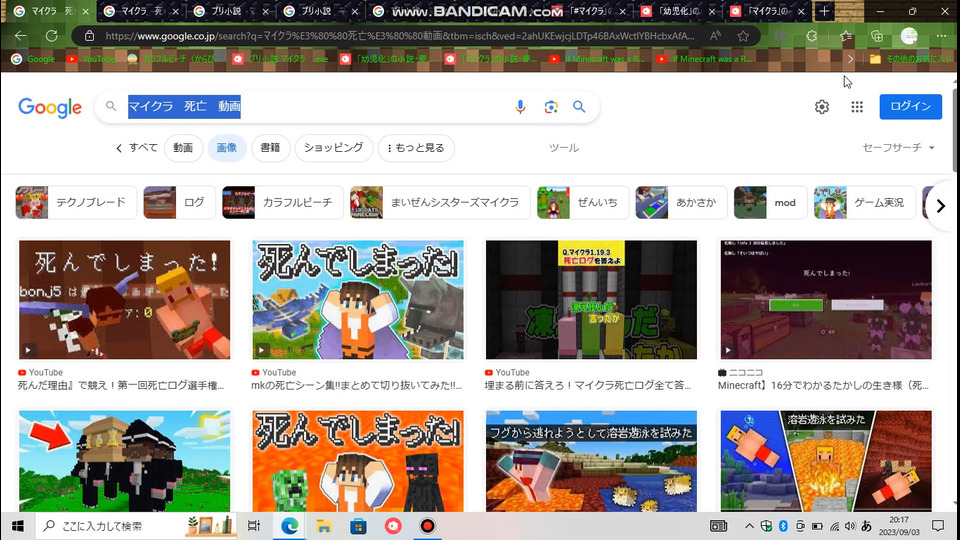Open Microsoft Edge from taskbar
Screen dimensions: 960x540
tap(289, 526)
